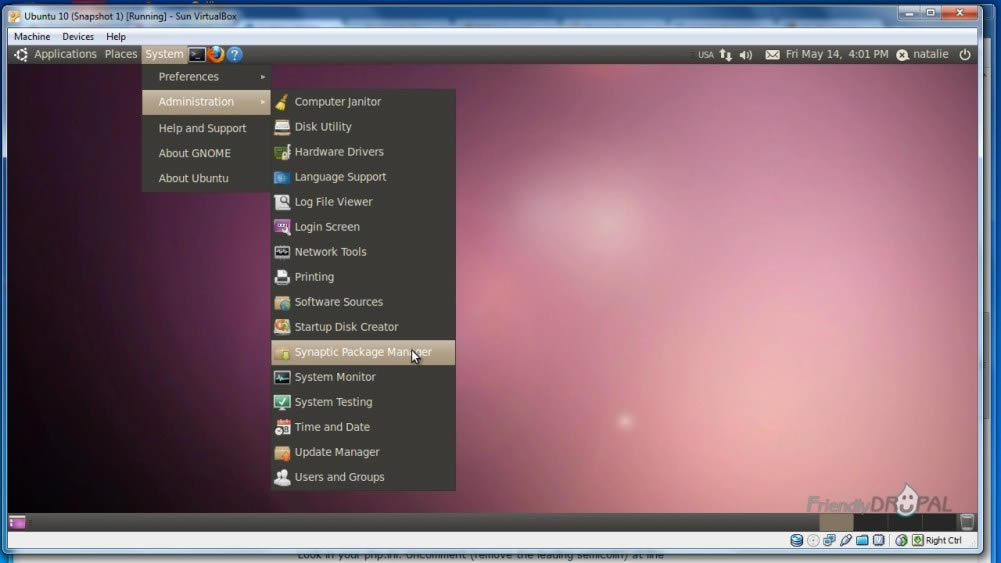Click the Hardware Drivers chip icon
Screen dimensions: 1001x563
pos(282,152)
